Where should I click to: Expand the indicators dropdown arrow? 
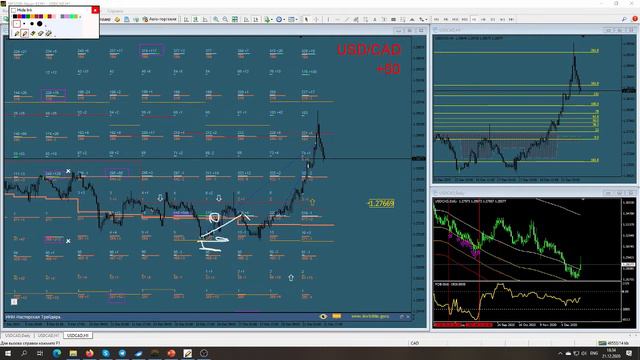click(272, 19)
